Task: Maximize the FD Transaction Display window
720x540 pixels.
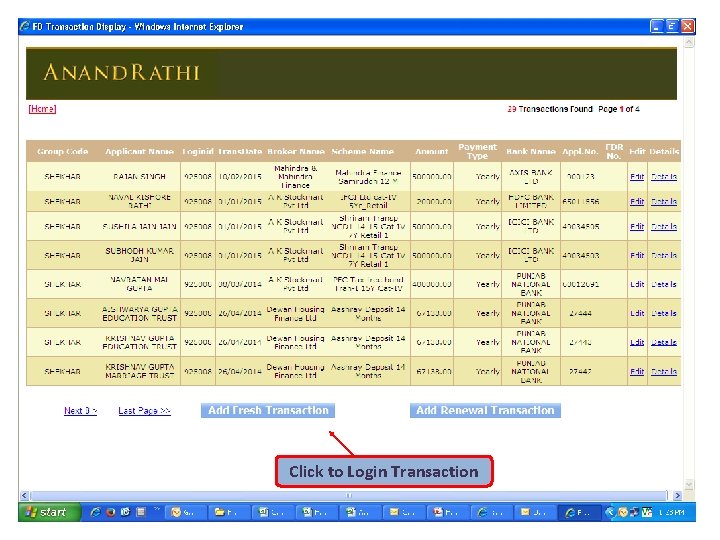Action: click(x=672, y=26)
